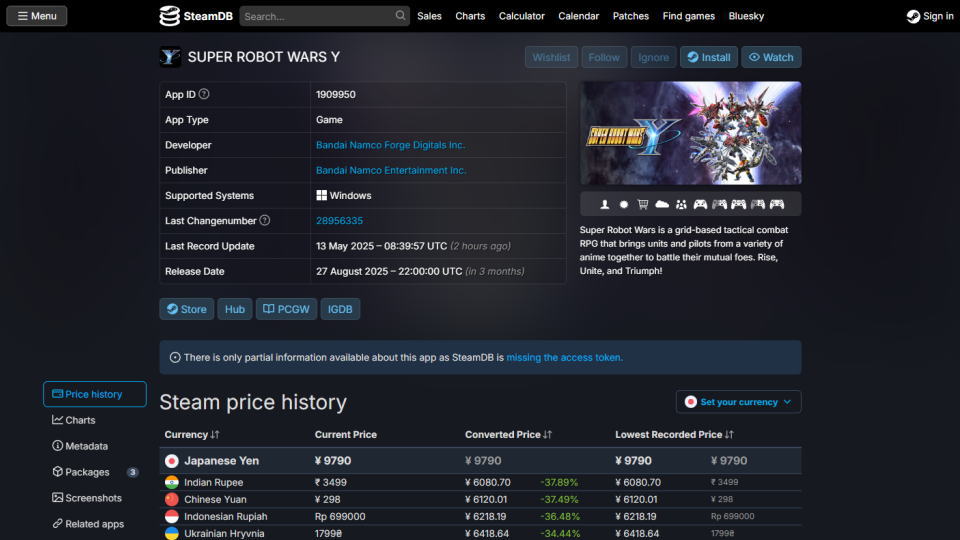
Task: Click the Rp 699000 current price
Action: click(x=340, y=517)
